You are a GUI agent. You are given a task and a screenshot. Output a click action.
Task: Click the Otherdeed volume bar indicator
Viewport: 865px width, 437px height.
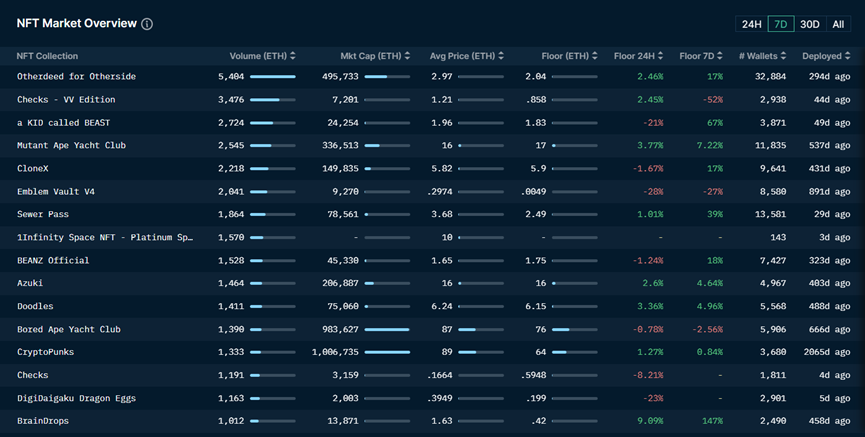pos(272,77)
